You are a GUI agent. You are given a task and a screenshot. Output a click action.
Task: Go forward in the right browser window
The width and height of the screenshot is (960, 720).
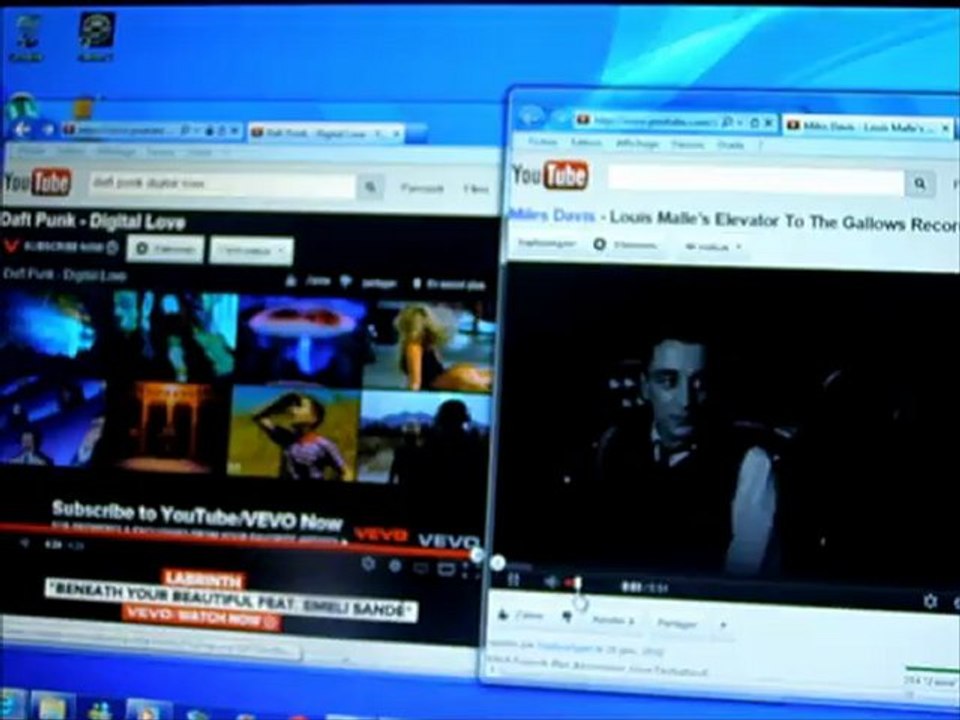560,118
